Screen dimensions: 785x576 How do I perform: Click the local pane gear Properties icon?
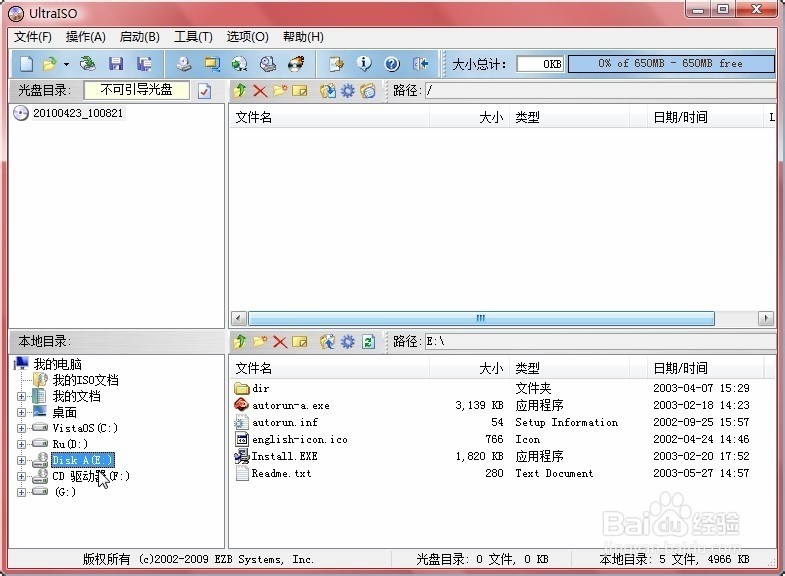pyautogui.click(x=347, y=342)
